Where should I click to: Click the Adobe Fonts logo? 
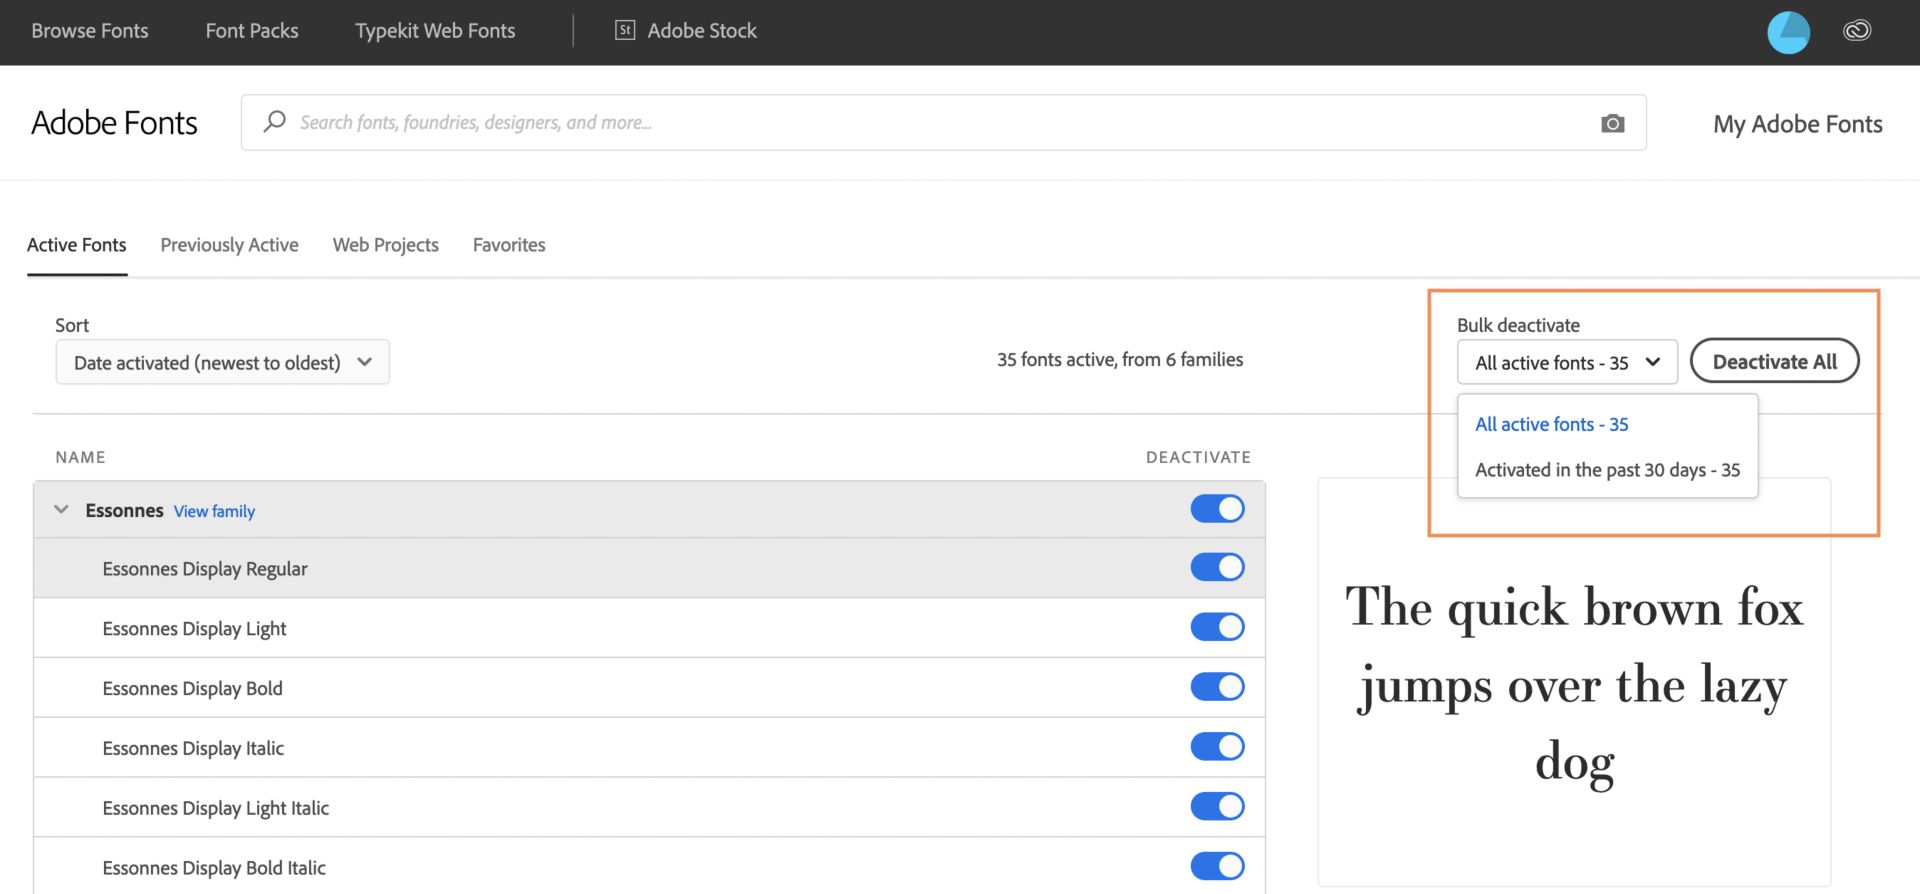coord(114,123)
